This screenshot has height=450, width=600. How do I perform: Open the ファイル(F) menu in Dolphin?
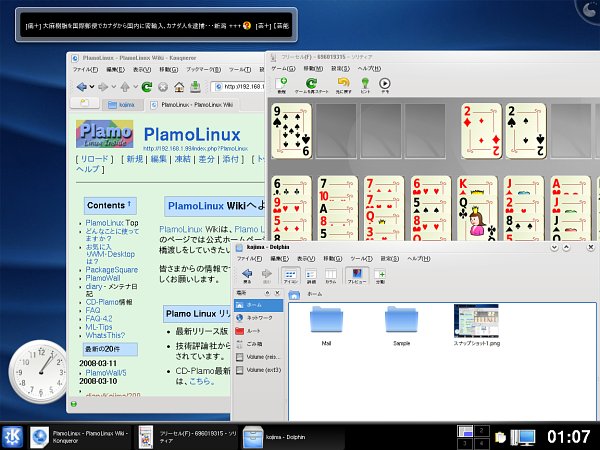pyautogui.click(x=249, y=259)
